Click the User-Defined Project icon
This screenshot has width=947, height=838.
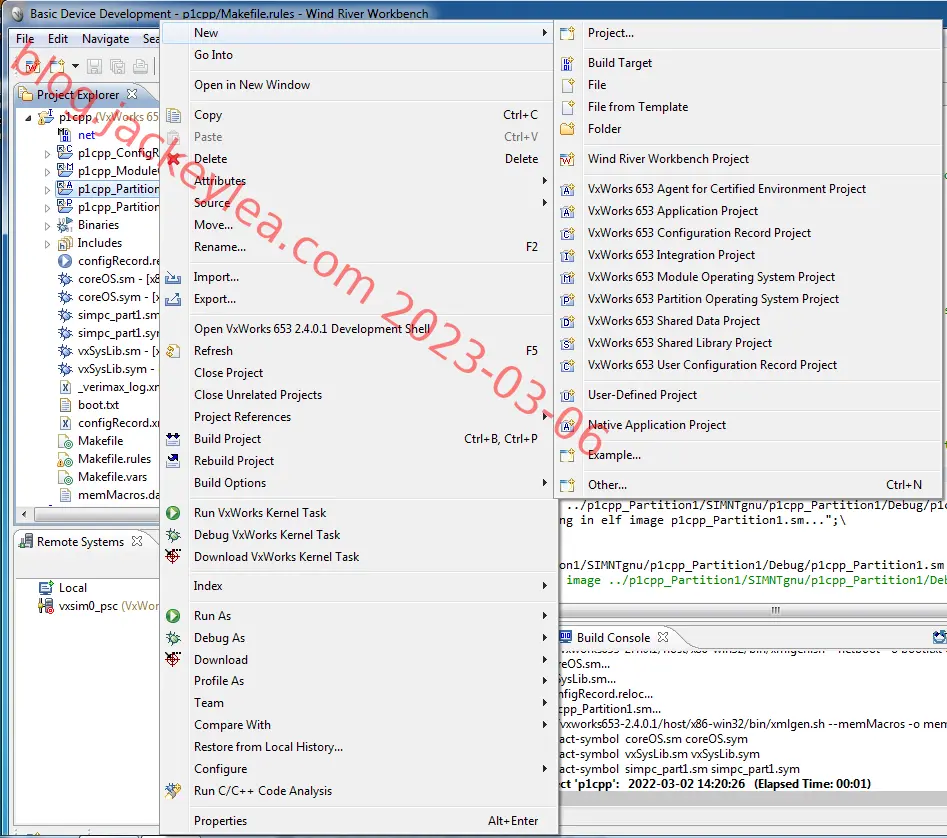(x=567, y=395)
